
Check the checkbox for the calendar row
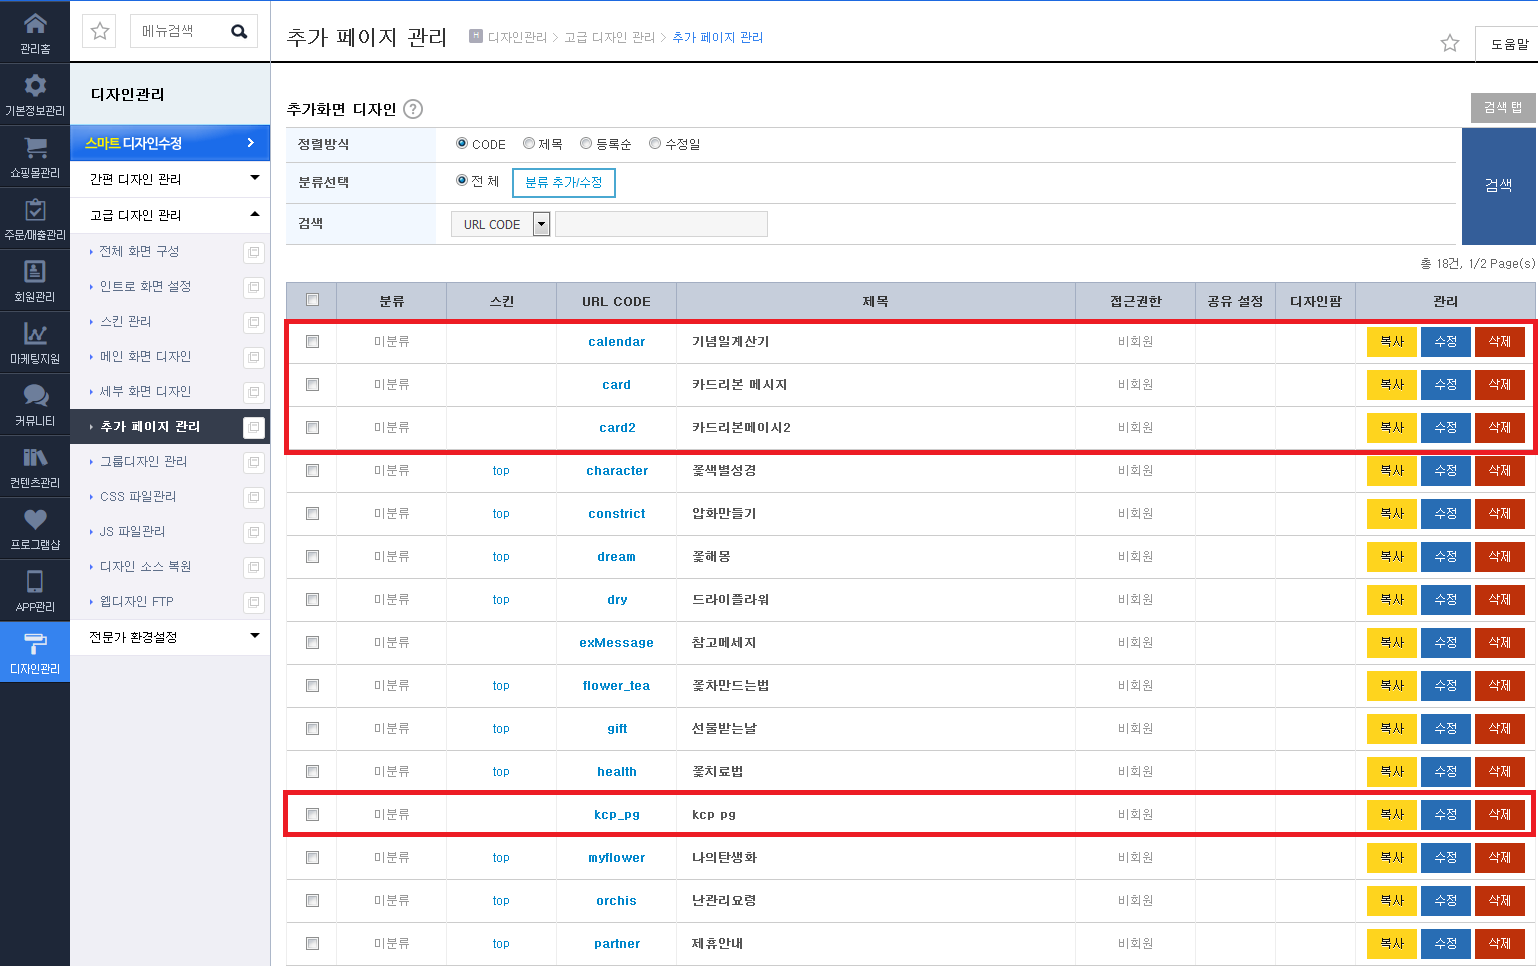click(312, 341)
